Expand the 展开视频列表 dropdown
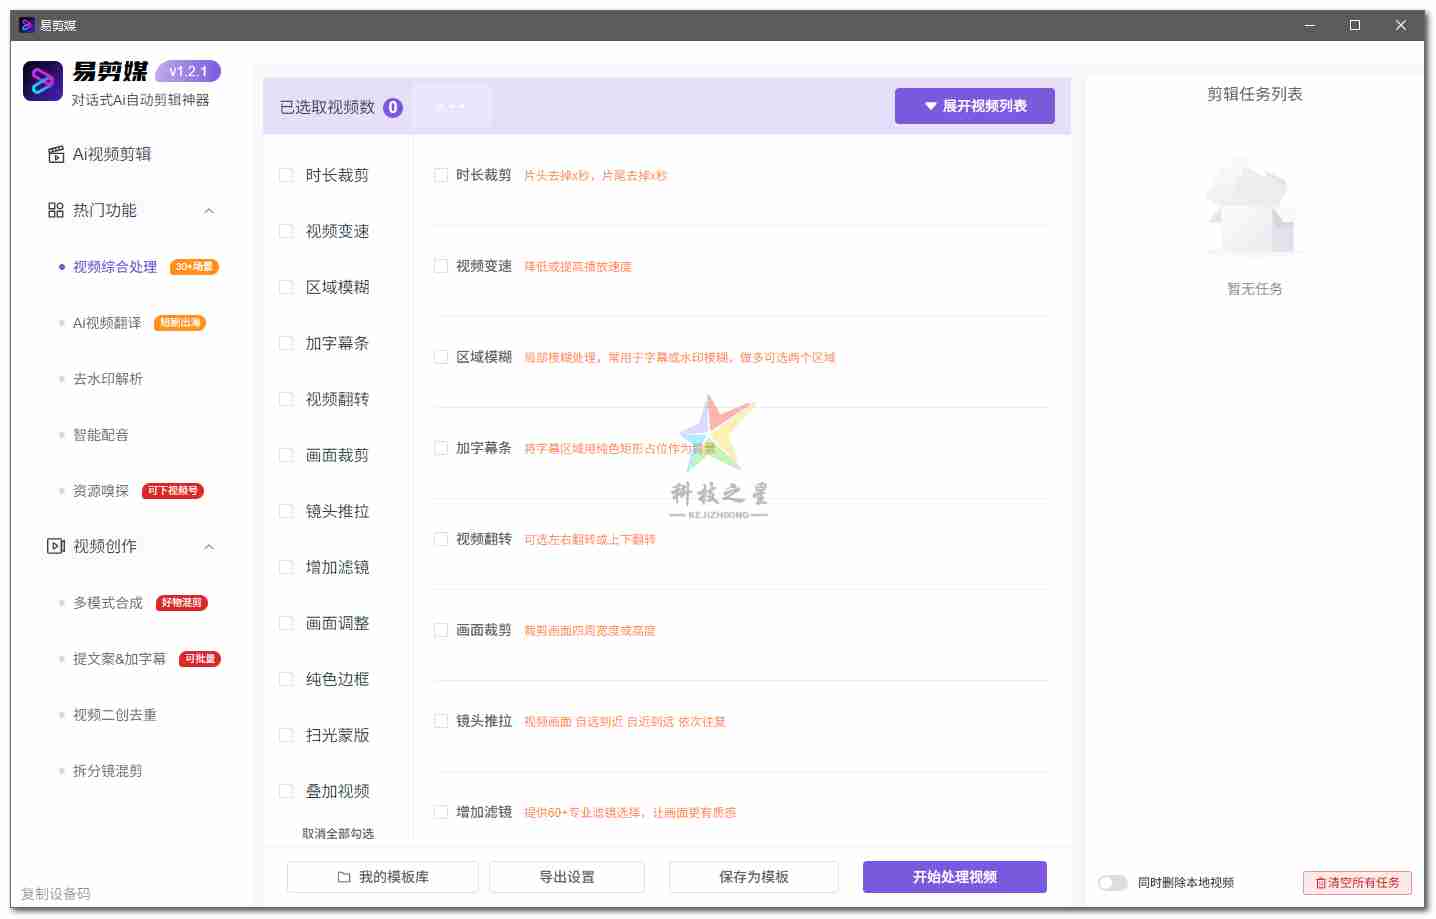 [974, 105]
